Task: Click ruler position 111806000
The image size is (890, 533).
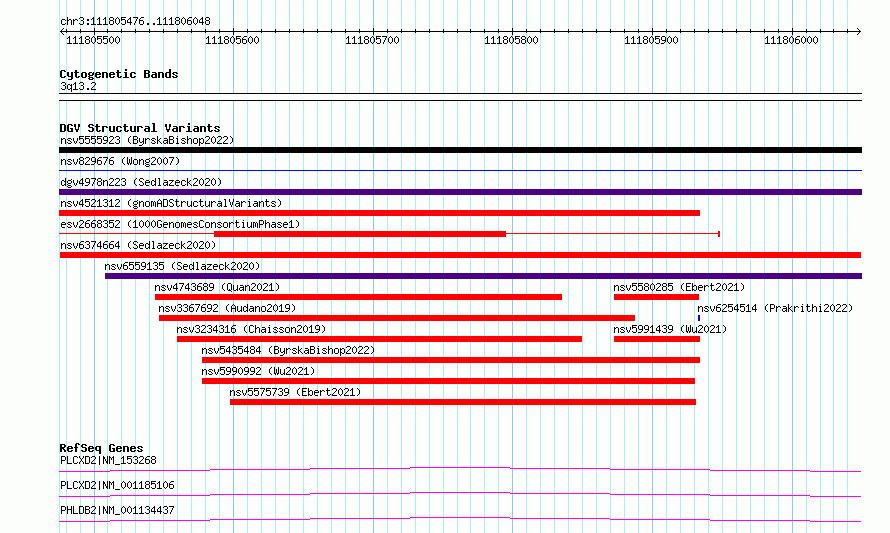Action: click(x=791, y=40)
